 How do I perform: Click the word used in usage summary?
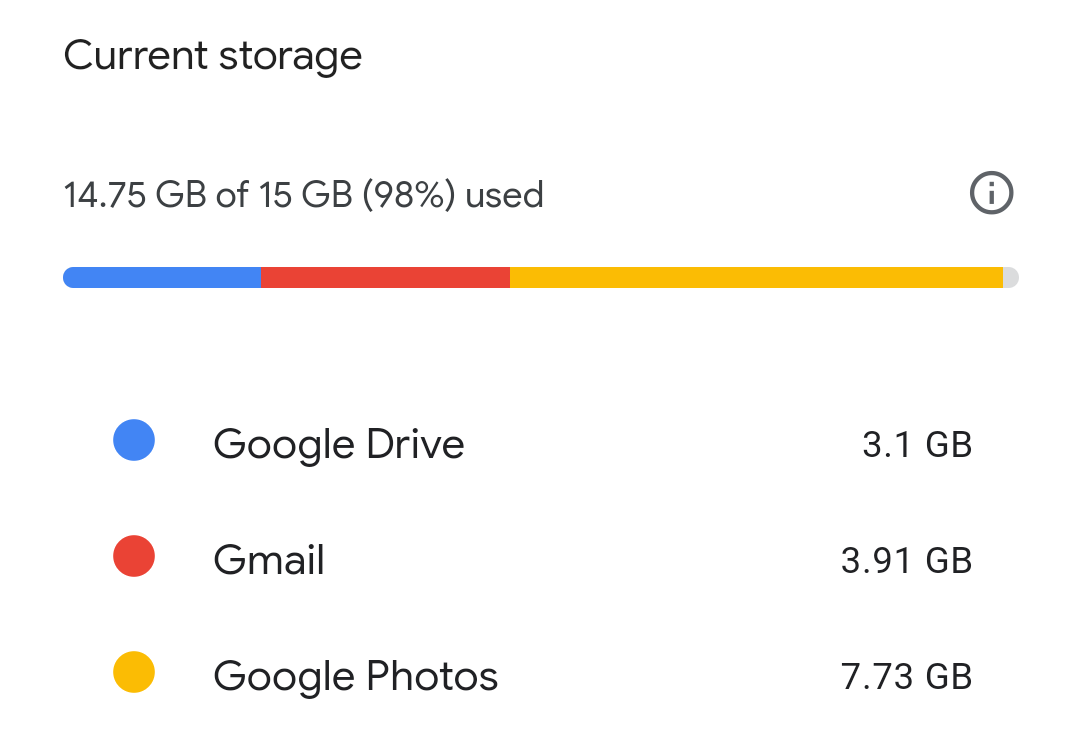(505, 195)
